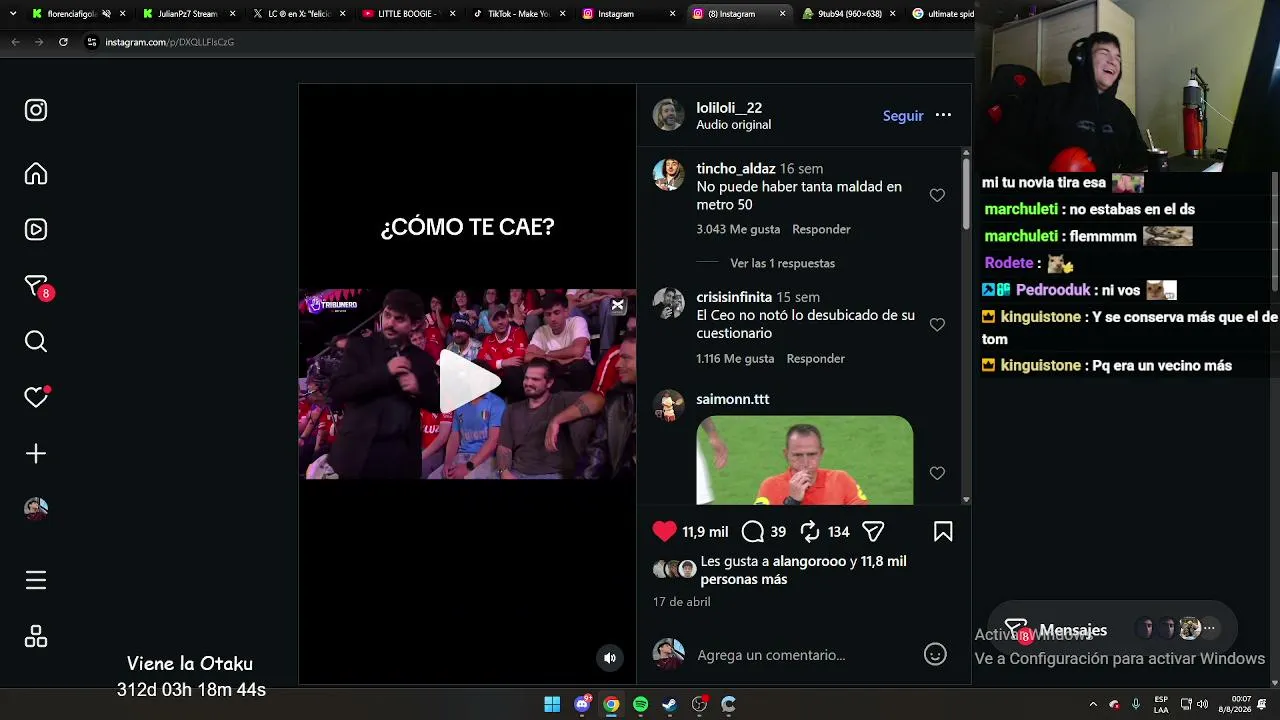Open post options three-dots menu
1280x720 pixels.
pyautogui.click(x=943, y=115)
